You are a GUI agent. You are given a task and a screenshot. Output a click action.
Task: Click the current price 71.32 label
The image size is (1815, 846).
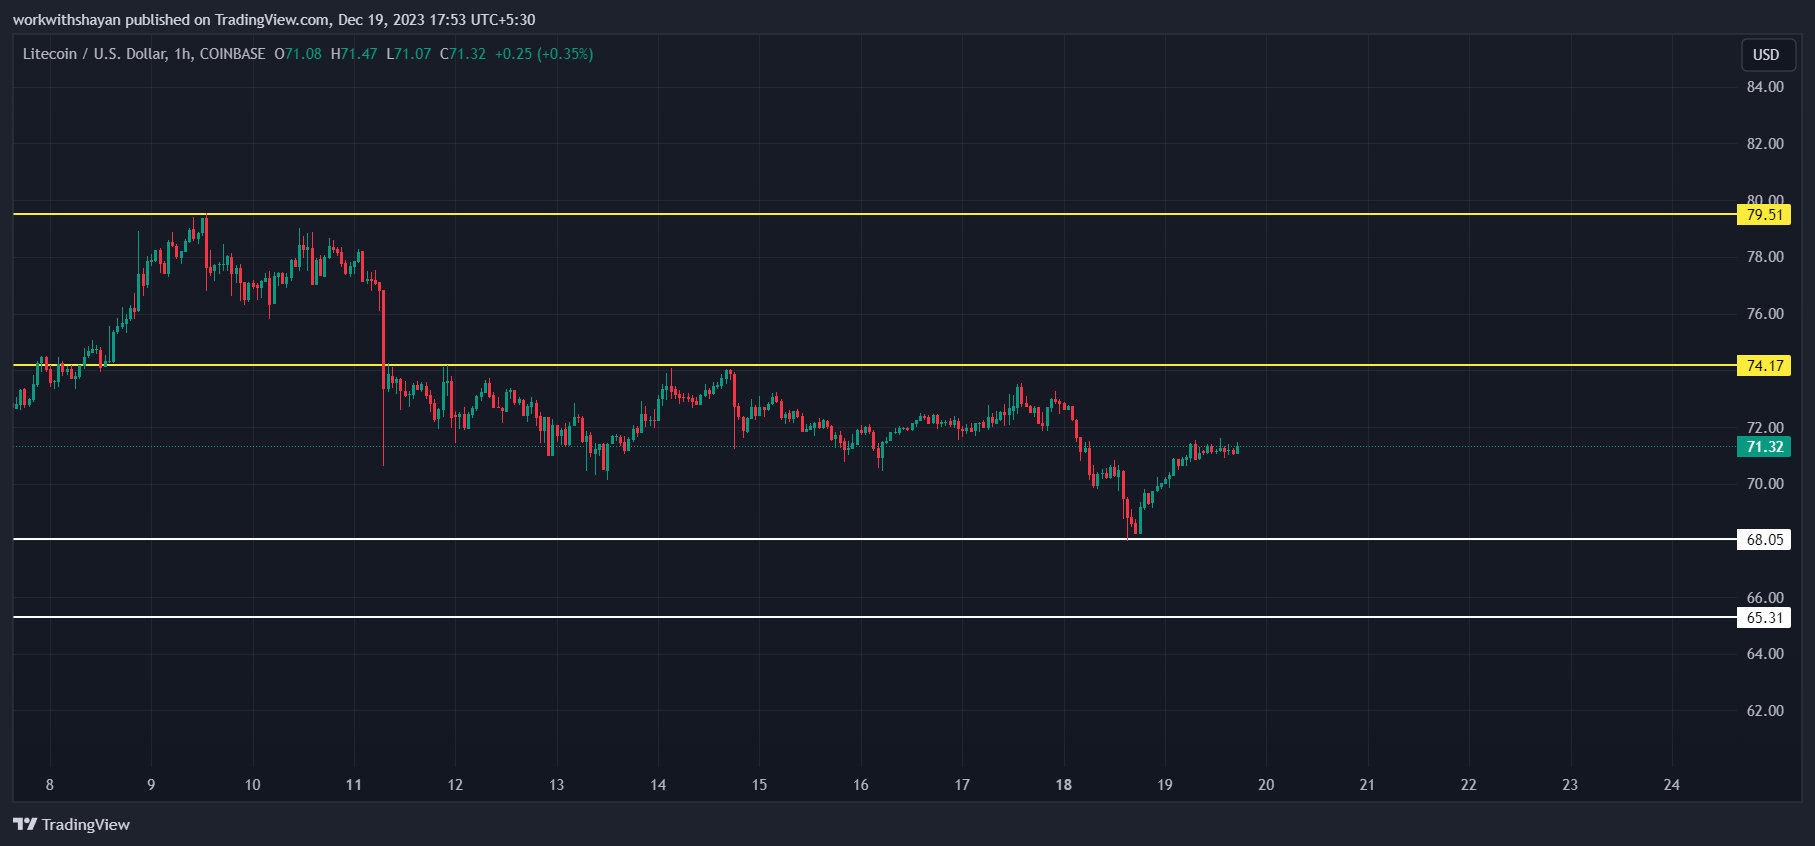tap(1764, 446)
